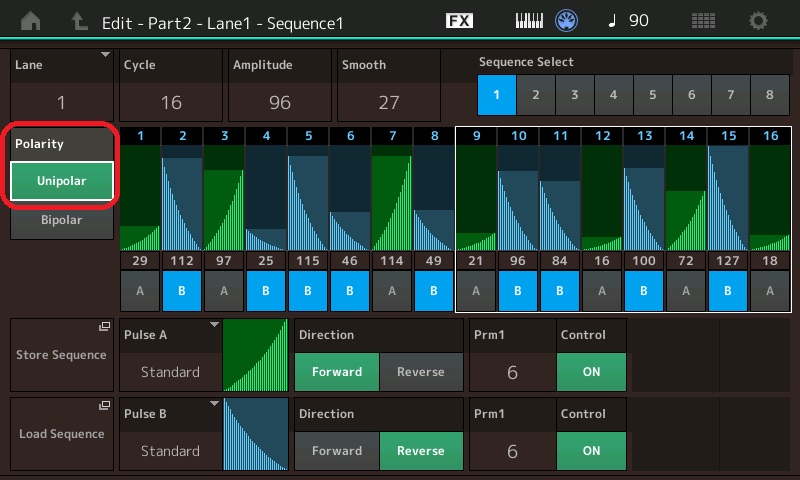The image size is (800, 480).
Task: Open the grid-pattern icon in top bar
Action: pyautogui.click(x=703, y=20)
